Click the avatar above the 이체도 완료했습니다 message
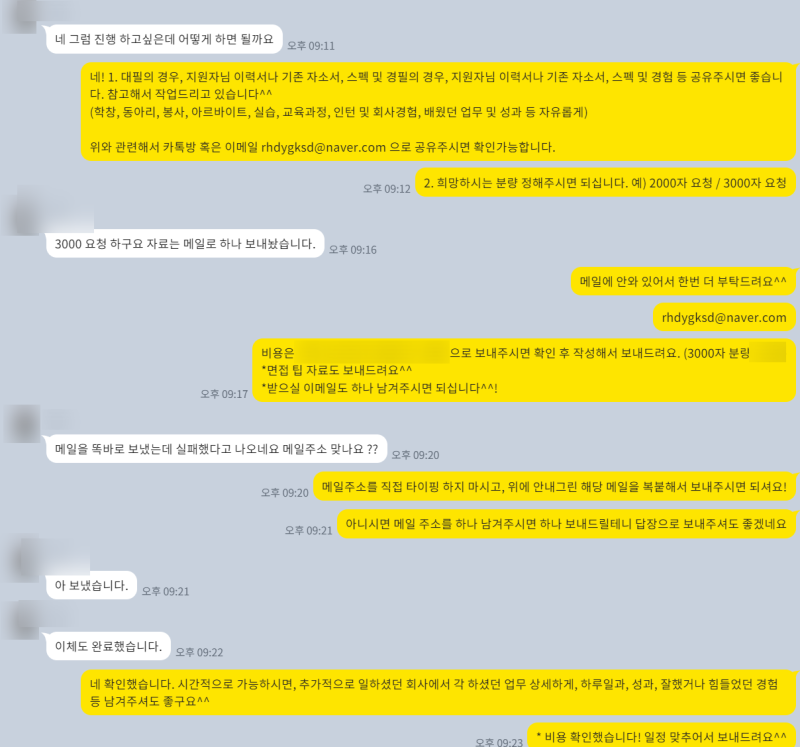The width and height of the screenshot is (800, 747). 21,621
